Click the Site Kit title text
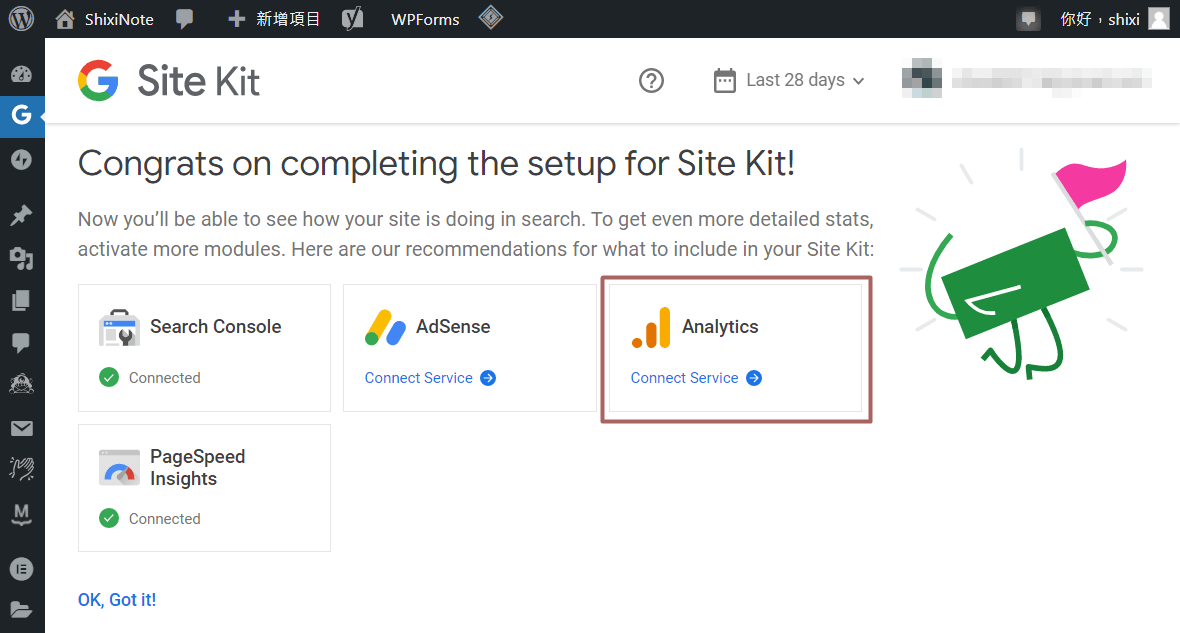This screenshot has height=633, width=1180. click(198, 81)
